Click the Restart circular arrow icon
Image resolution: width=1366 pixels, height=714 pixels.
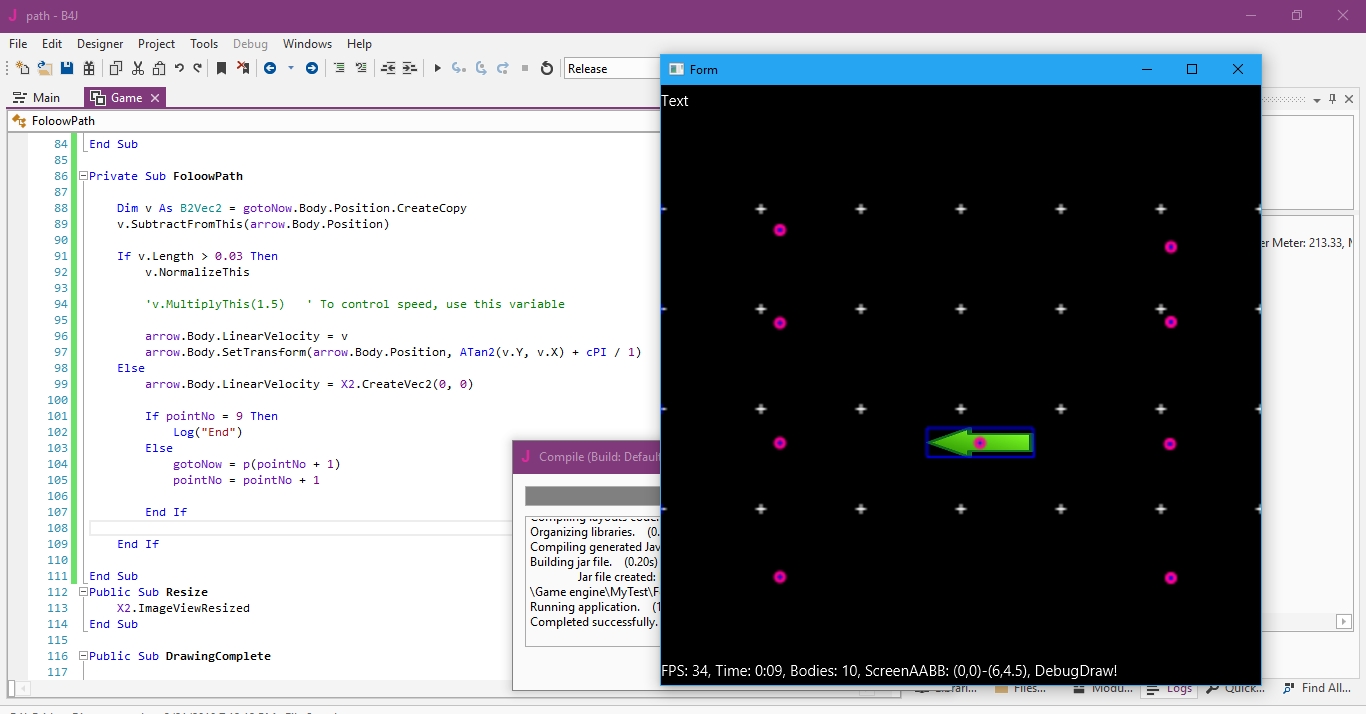coord(547,69)
